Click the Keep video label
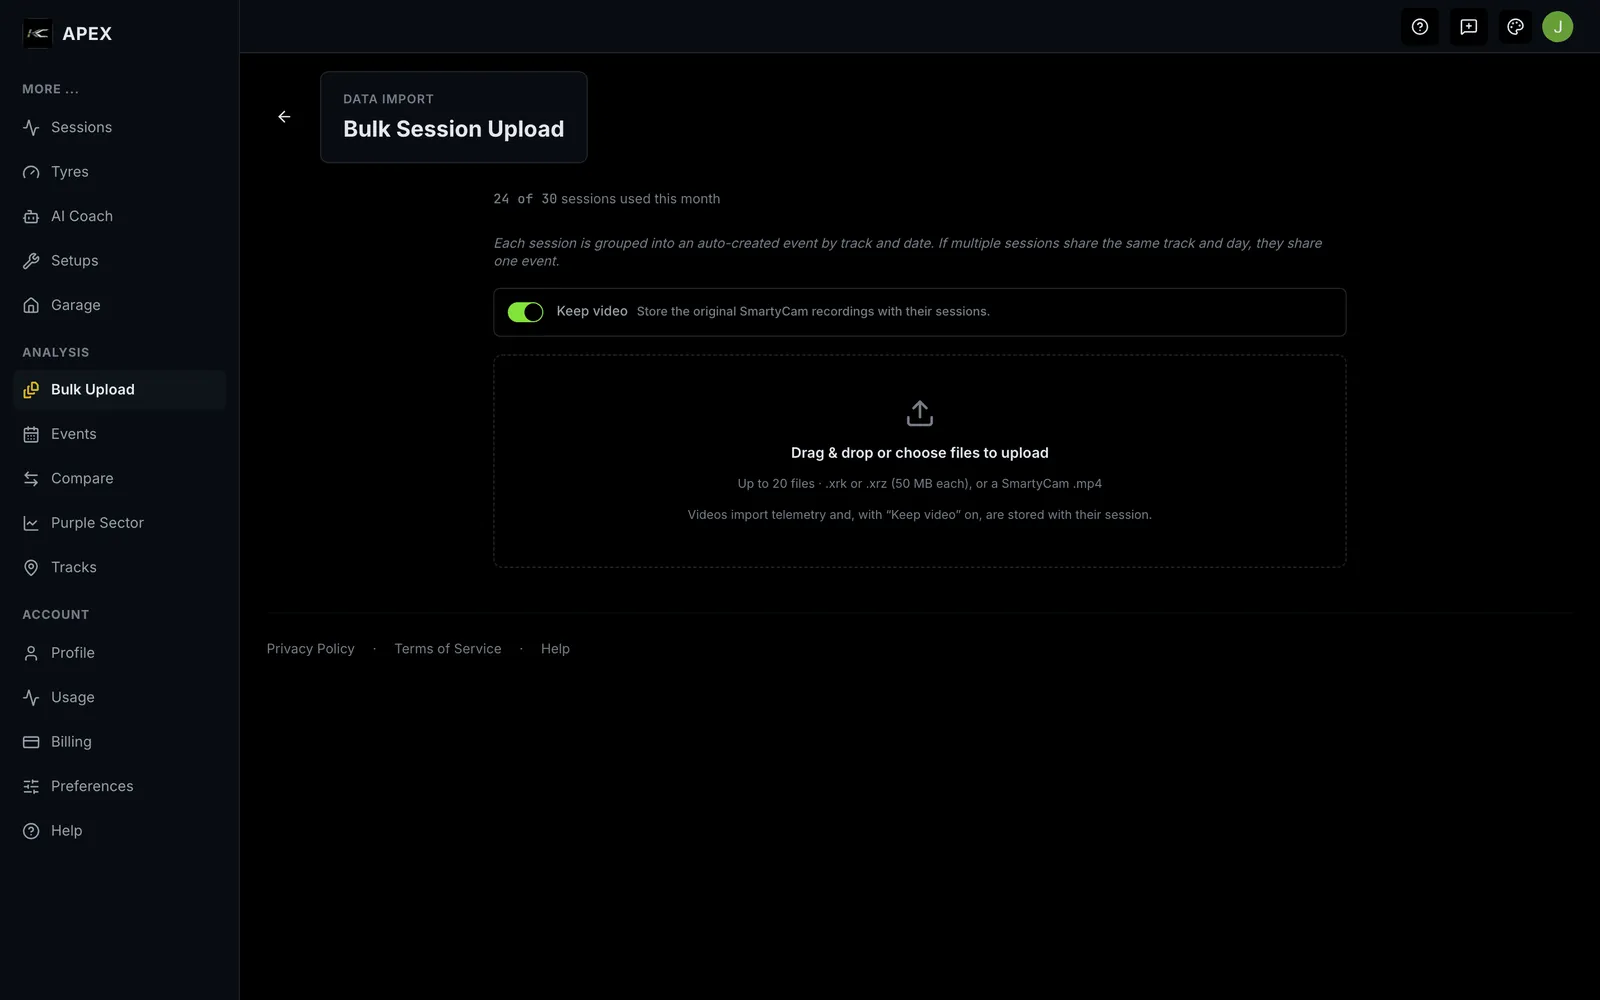Image resolution: width=1600 pixels, height=1000 pixels. [592, 311]
